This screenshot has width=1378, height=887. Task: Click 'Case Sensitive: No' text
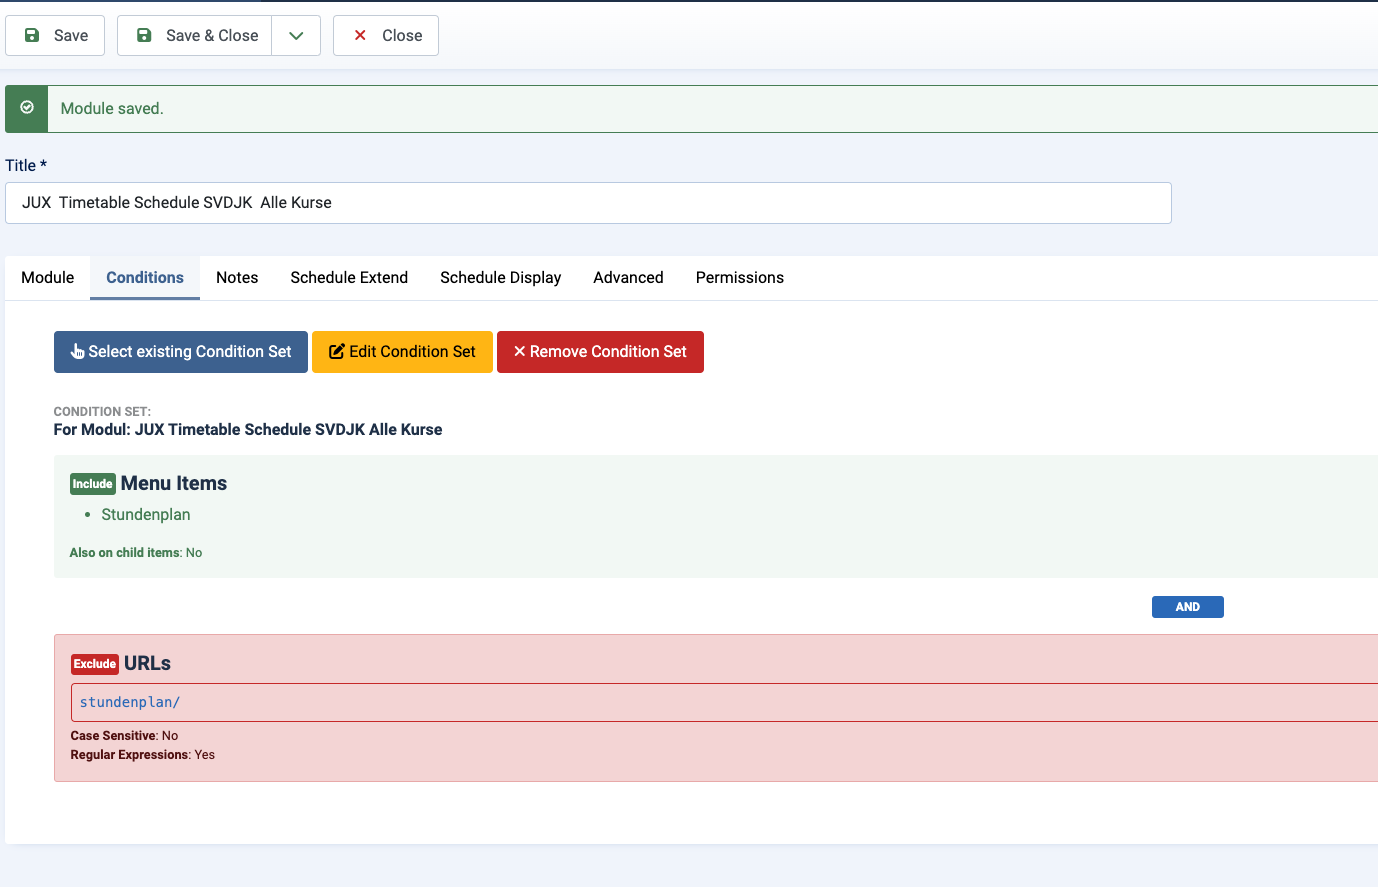124,735
